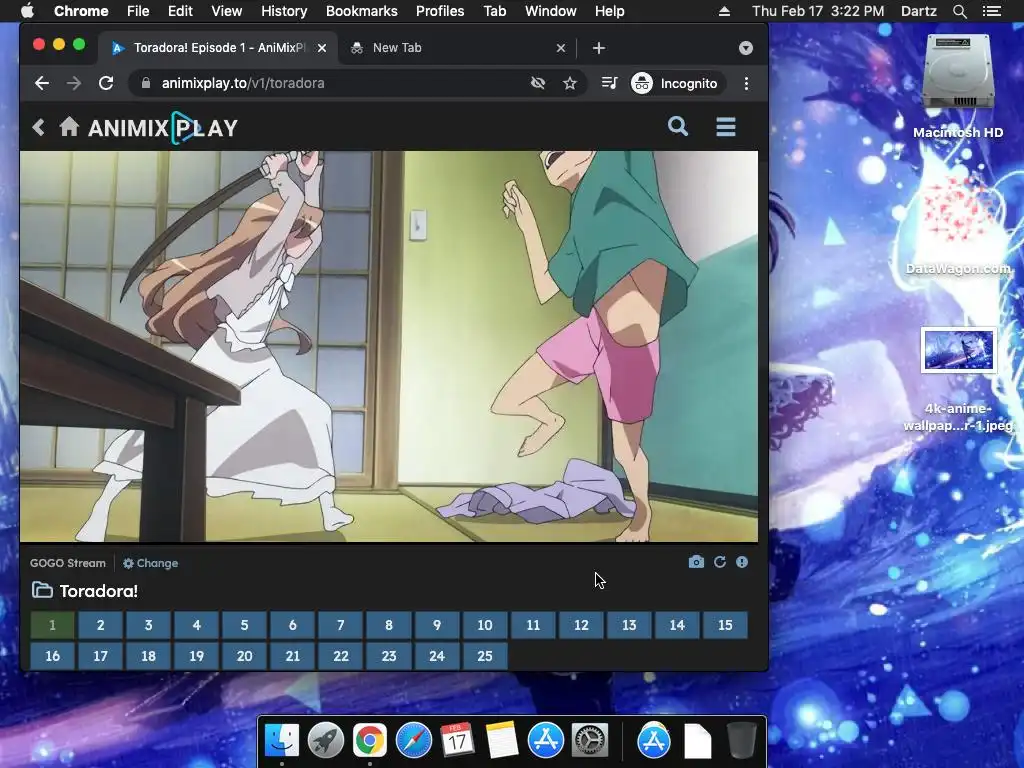Open Calendar from the Dock

(x=457, y=741)
